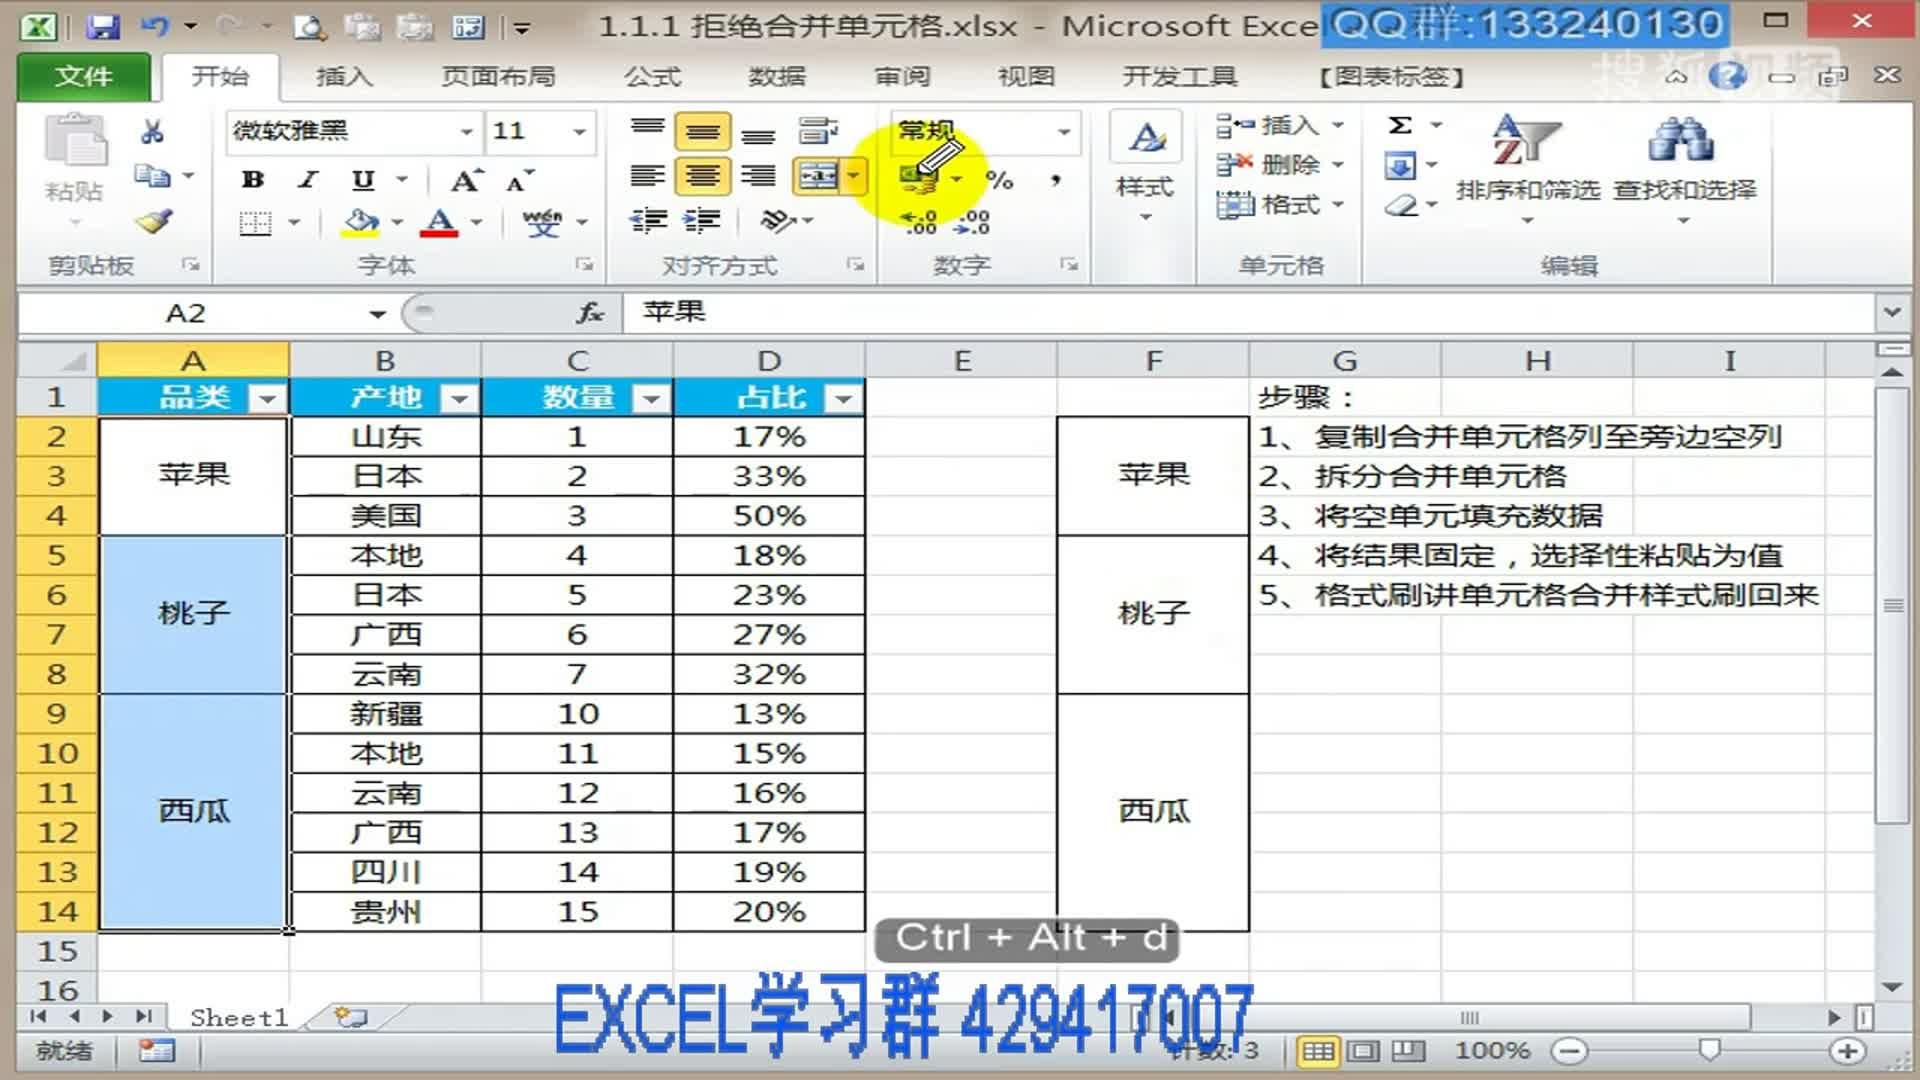Select the Format Painter tool
The image size is (1920, 1080).
(155, 222)
